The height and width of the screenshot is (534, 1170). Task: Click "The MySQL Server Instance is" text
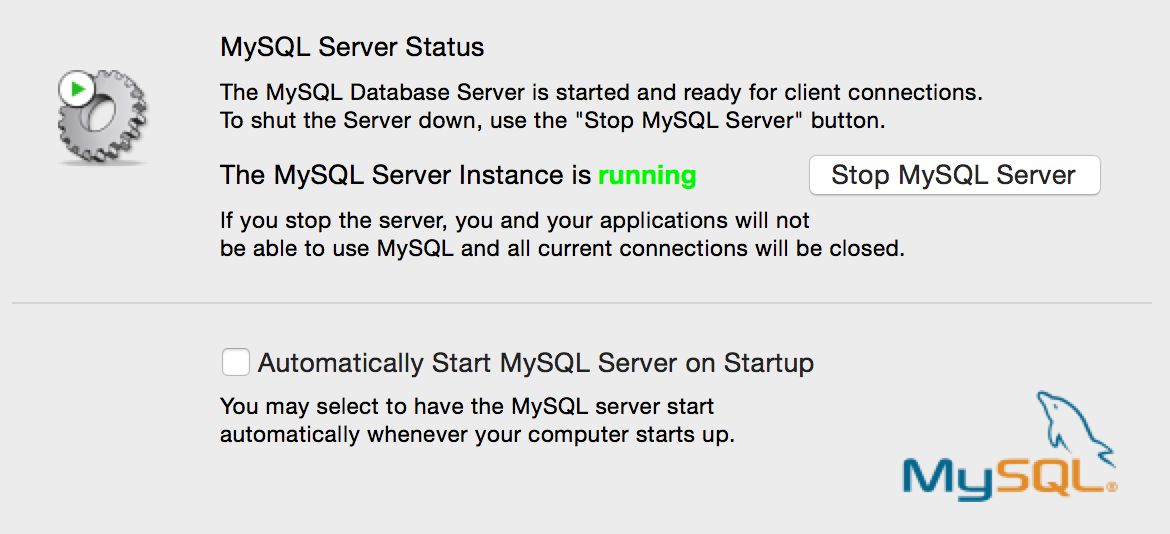pos(406,176)
